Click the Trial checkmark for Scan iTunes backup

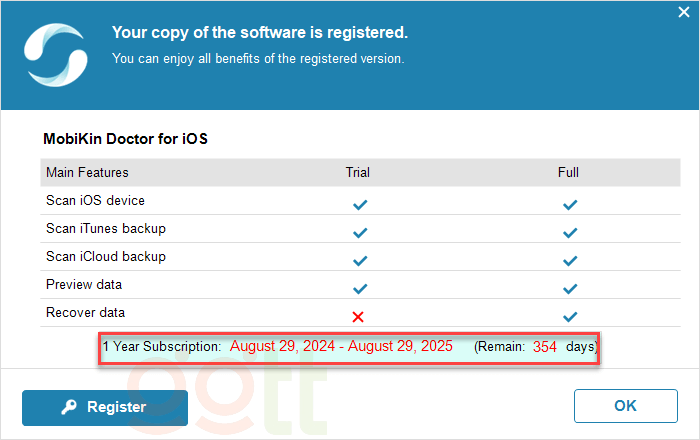tap(360, 232)
